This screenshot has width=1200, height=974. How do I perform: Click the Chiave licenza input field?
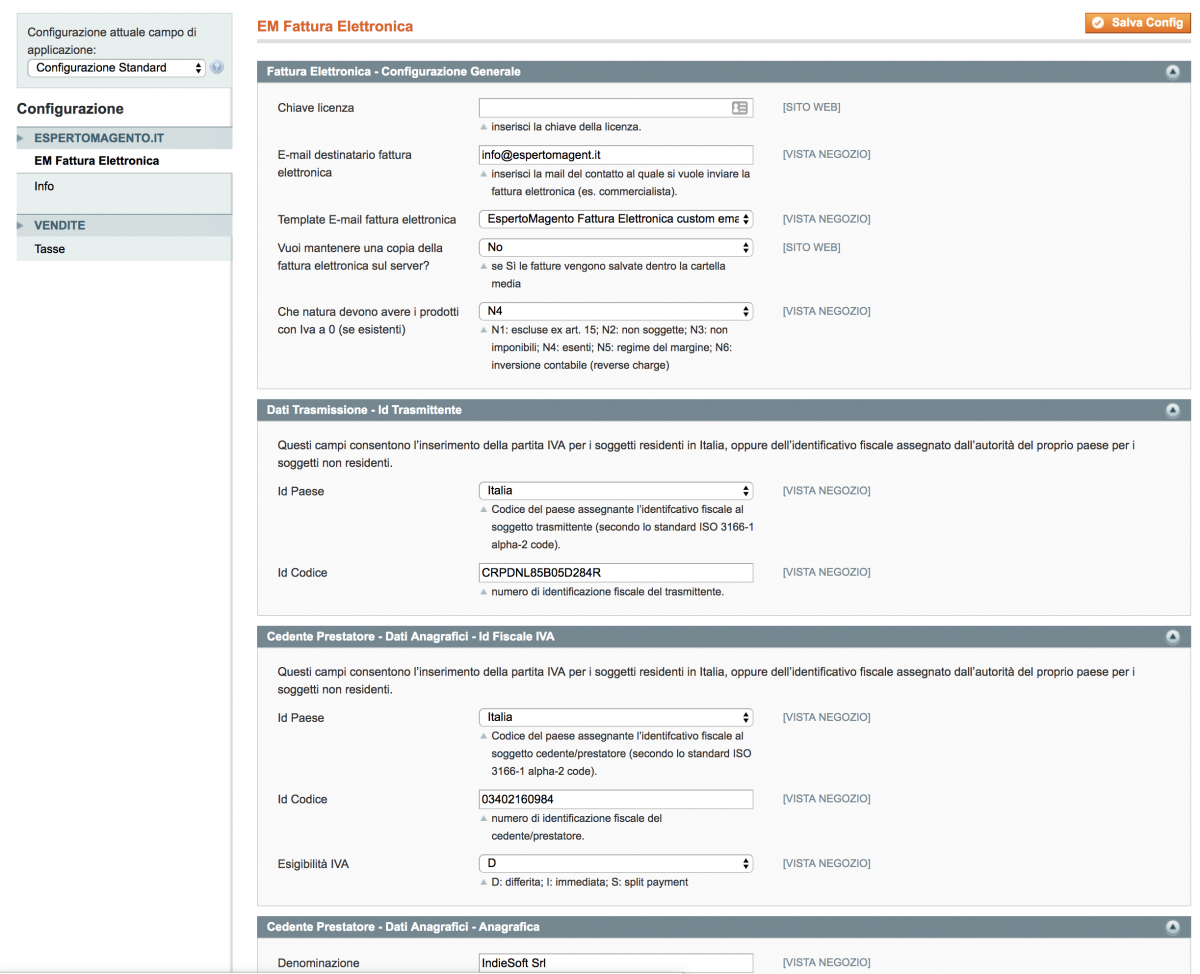point(615,108)
